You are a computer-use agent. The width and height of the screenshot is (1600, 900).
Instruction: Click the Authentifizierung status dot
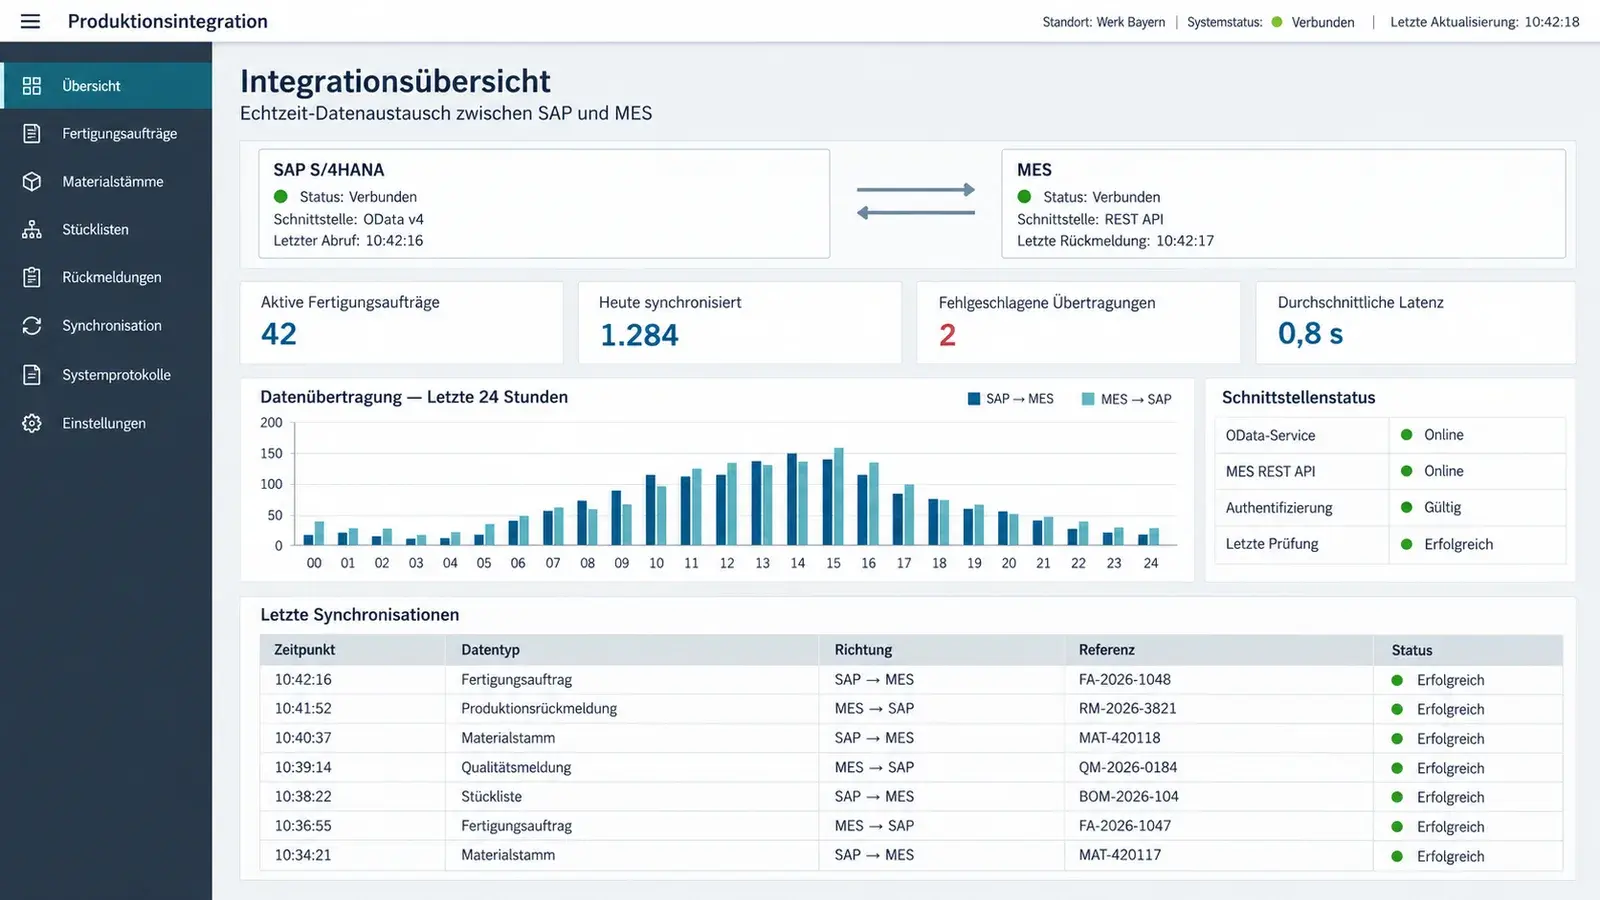1406,507
